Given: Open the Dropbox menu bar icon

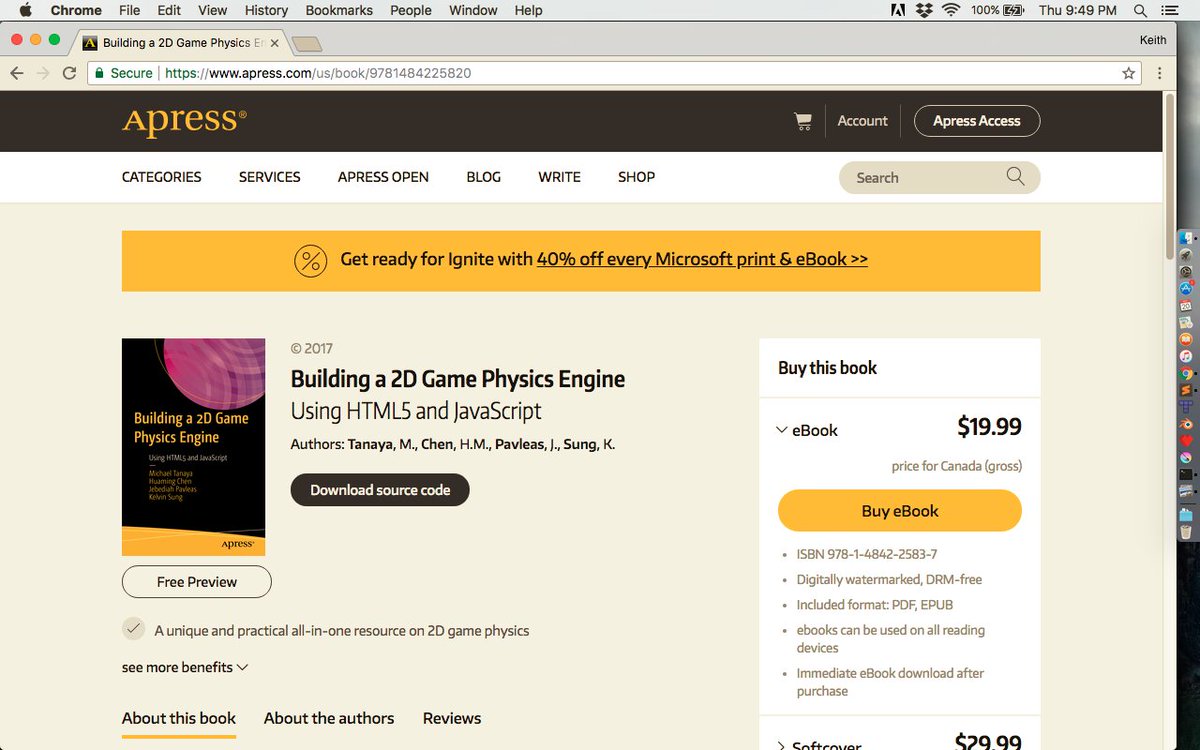Looking at the screenshot, I should tap(924, 10).
